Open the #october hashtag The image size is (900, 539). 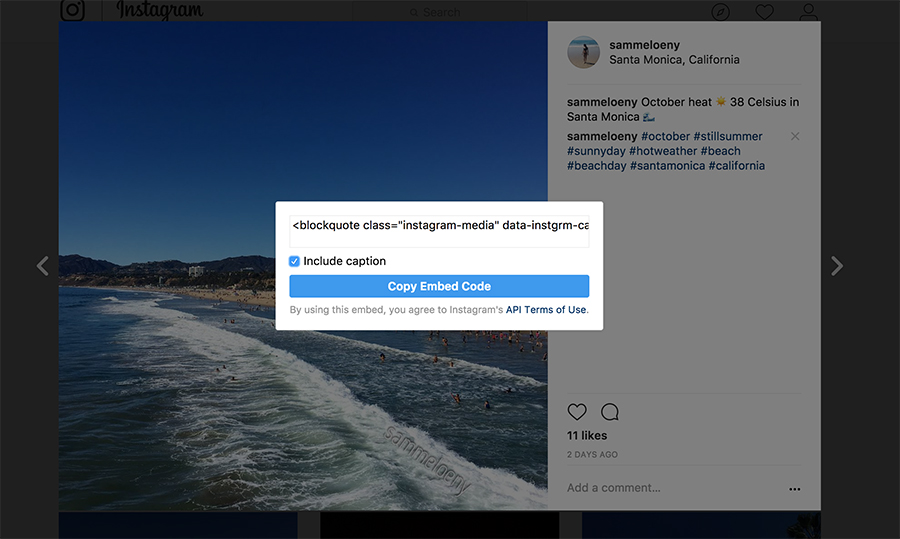(x=665, y=137)
